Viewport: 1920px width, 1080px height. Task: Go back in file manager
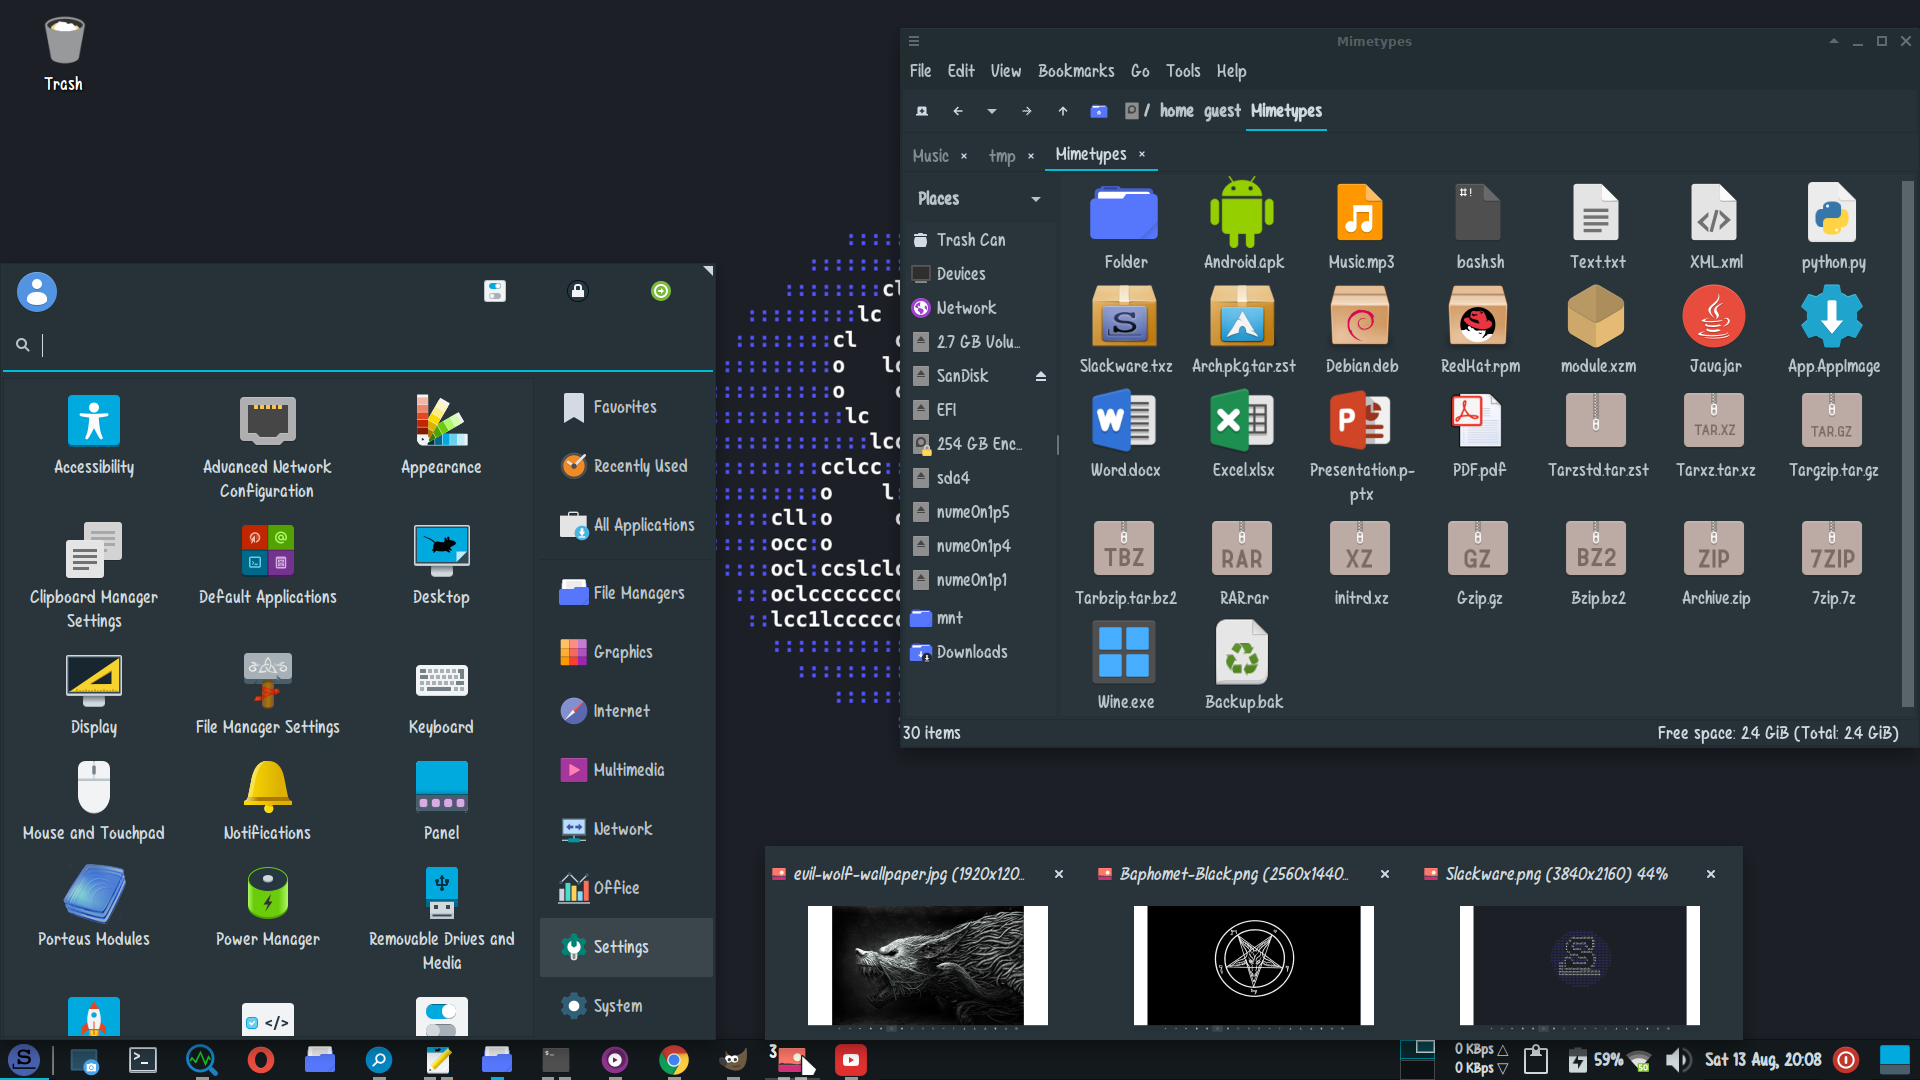(958, 111)
